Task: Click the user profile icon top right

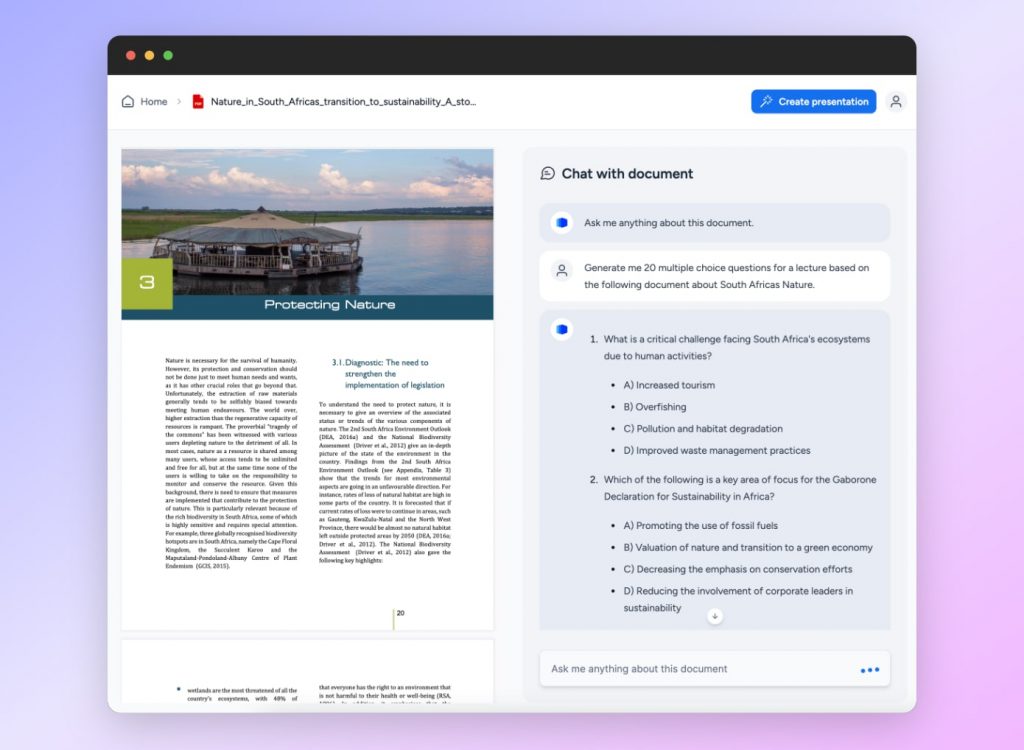Action: pos(896,101)
